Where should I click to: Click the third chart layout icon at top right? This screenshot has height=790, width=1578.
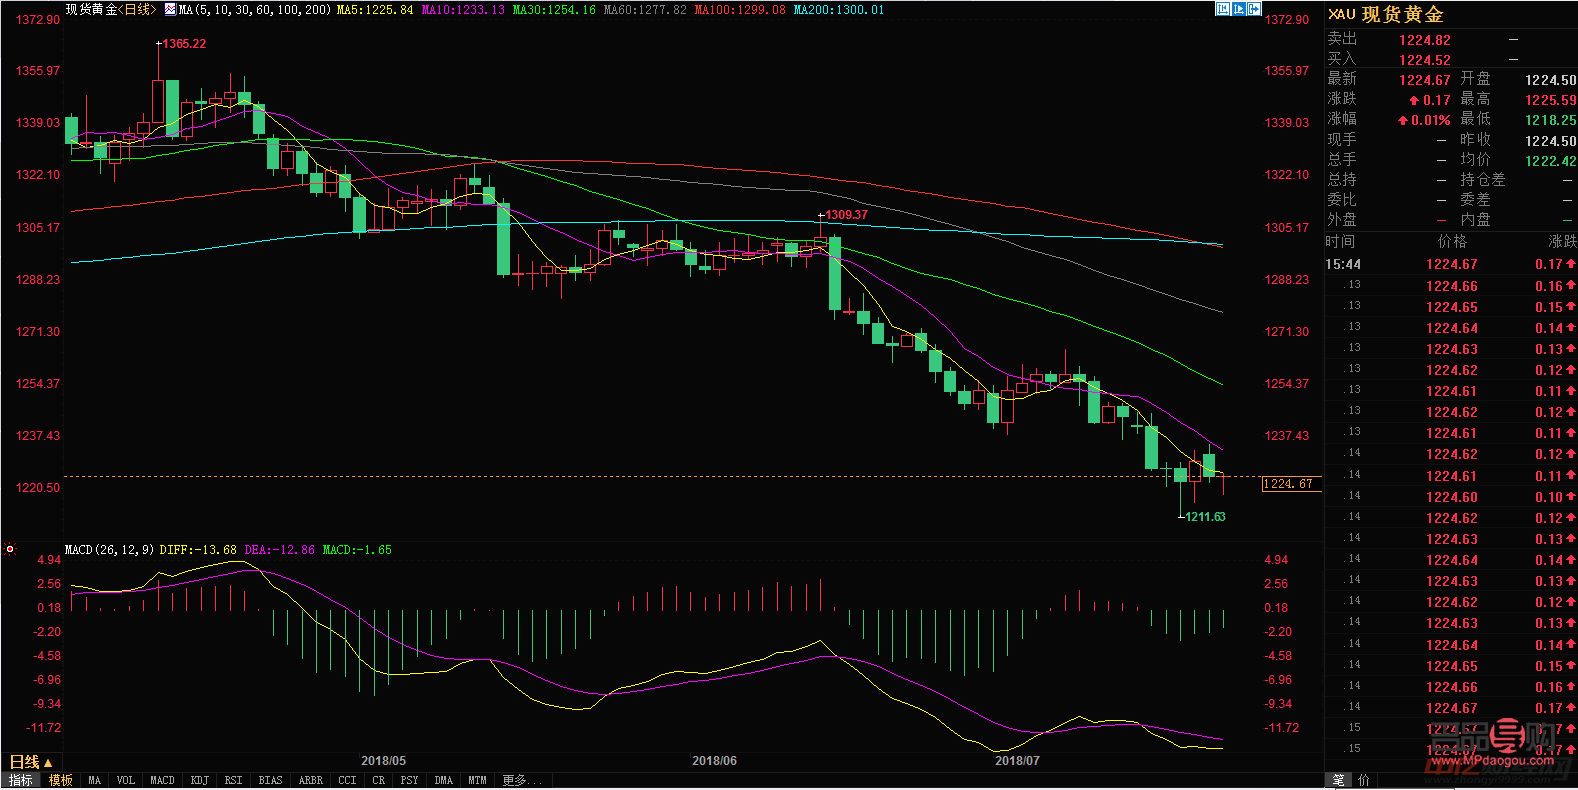(1254, 9)
